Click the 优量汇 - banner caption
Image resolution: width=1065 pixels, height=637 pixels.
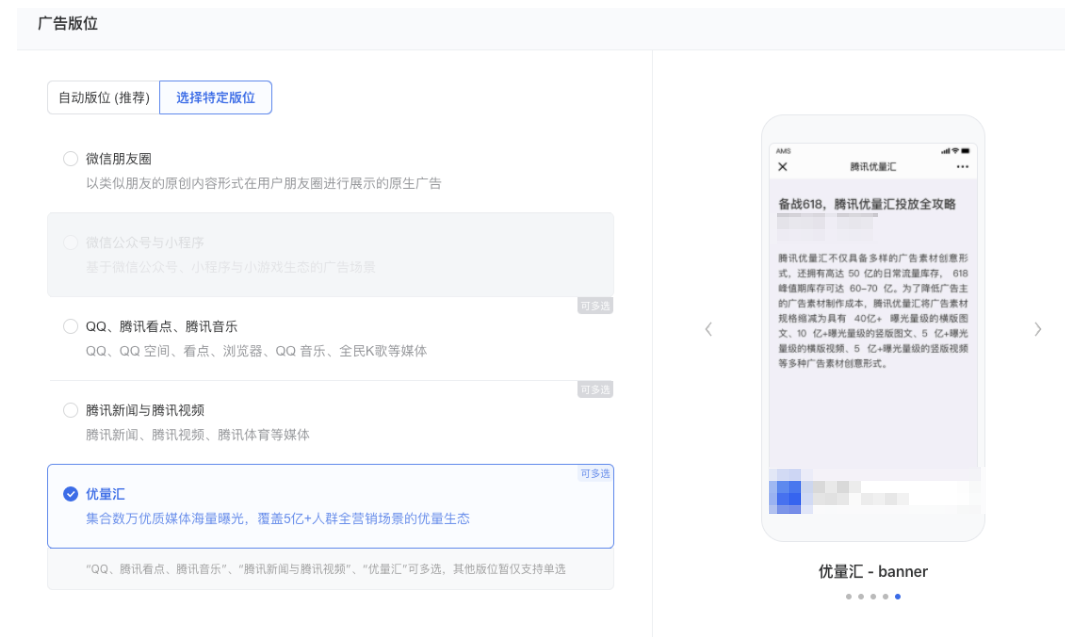873,571
